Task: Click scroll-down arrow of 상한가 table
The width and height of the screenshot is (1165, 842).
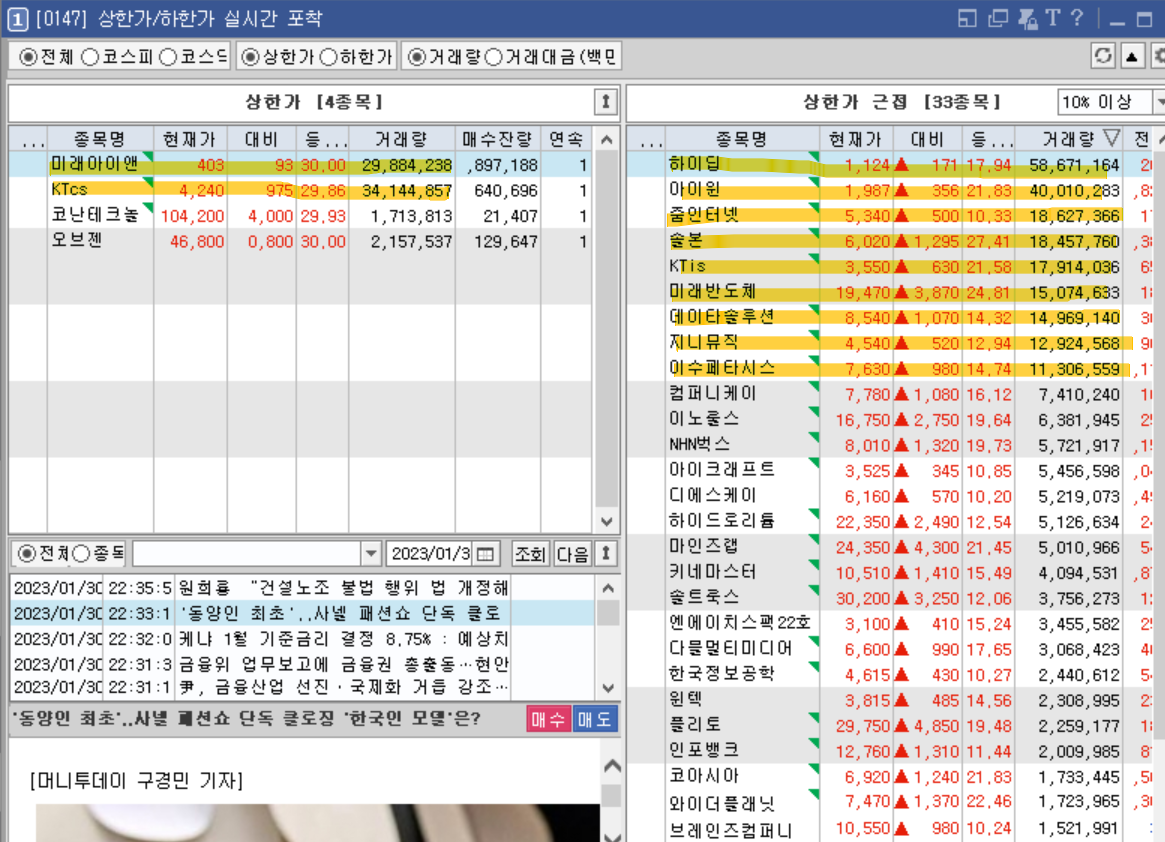Action: click(x=607, y=521)
